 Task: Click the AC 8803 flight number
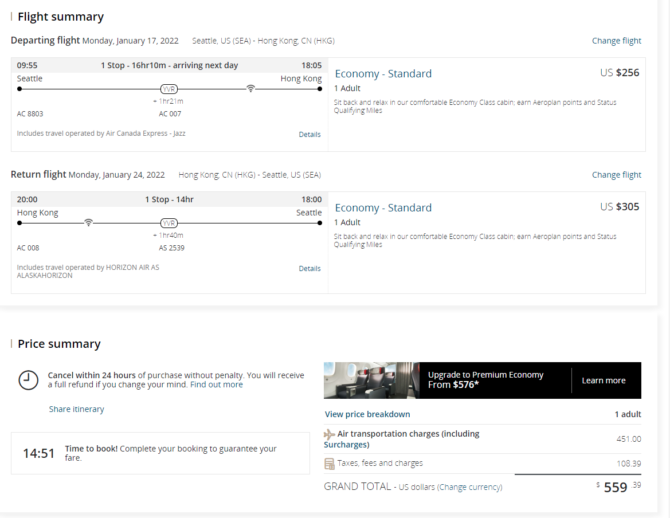point(30,114)
